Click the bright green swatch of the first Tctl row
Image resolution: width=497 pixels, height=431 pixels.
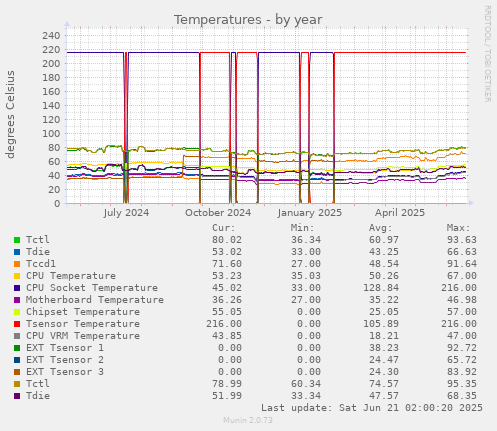[17, 240]
